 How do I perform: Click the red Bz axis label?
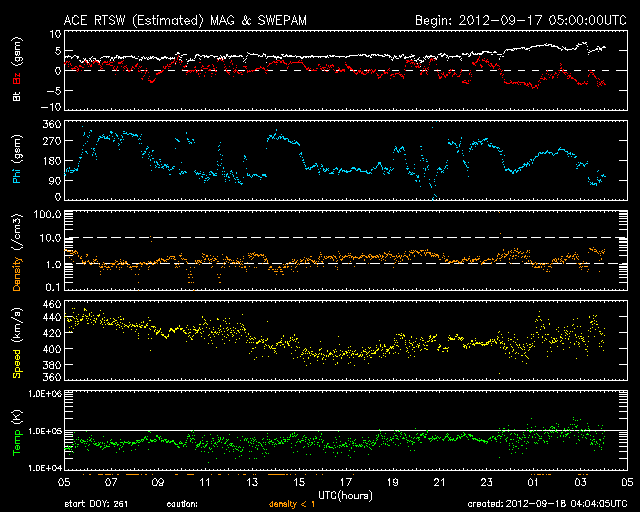click(x=17, y=79)
